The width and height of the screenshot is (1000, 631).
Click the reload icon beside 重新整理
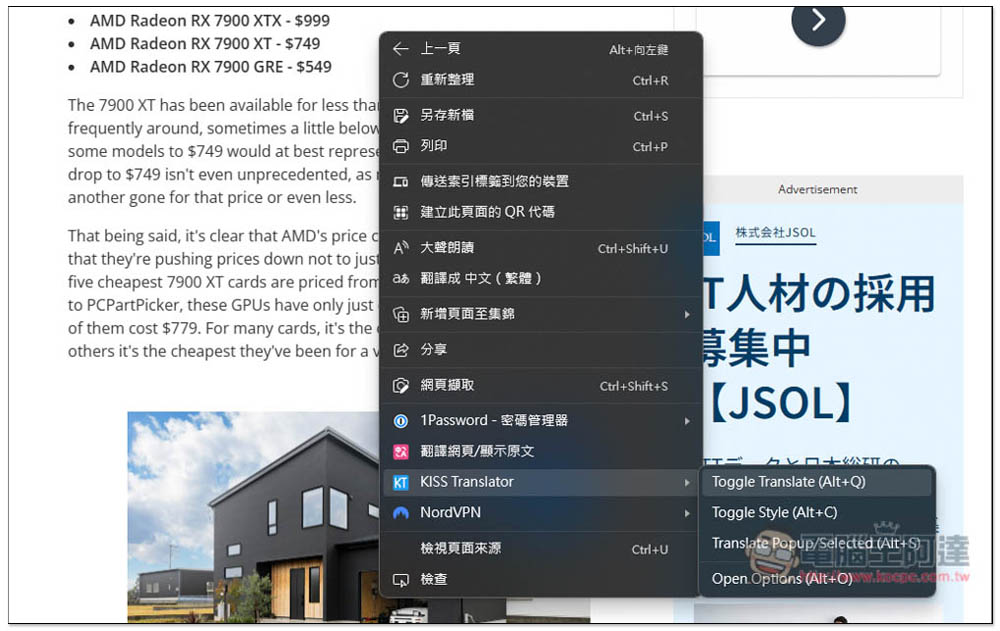[401, 80]
